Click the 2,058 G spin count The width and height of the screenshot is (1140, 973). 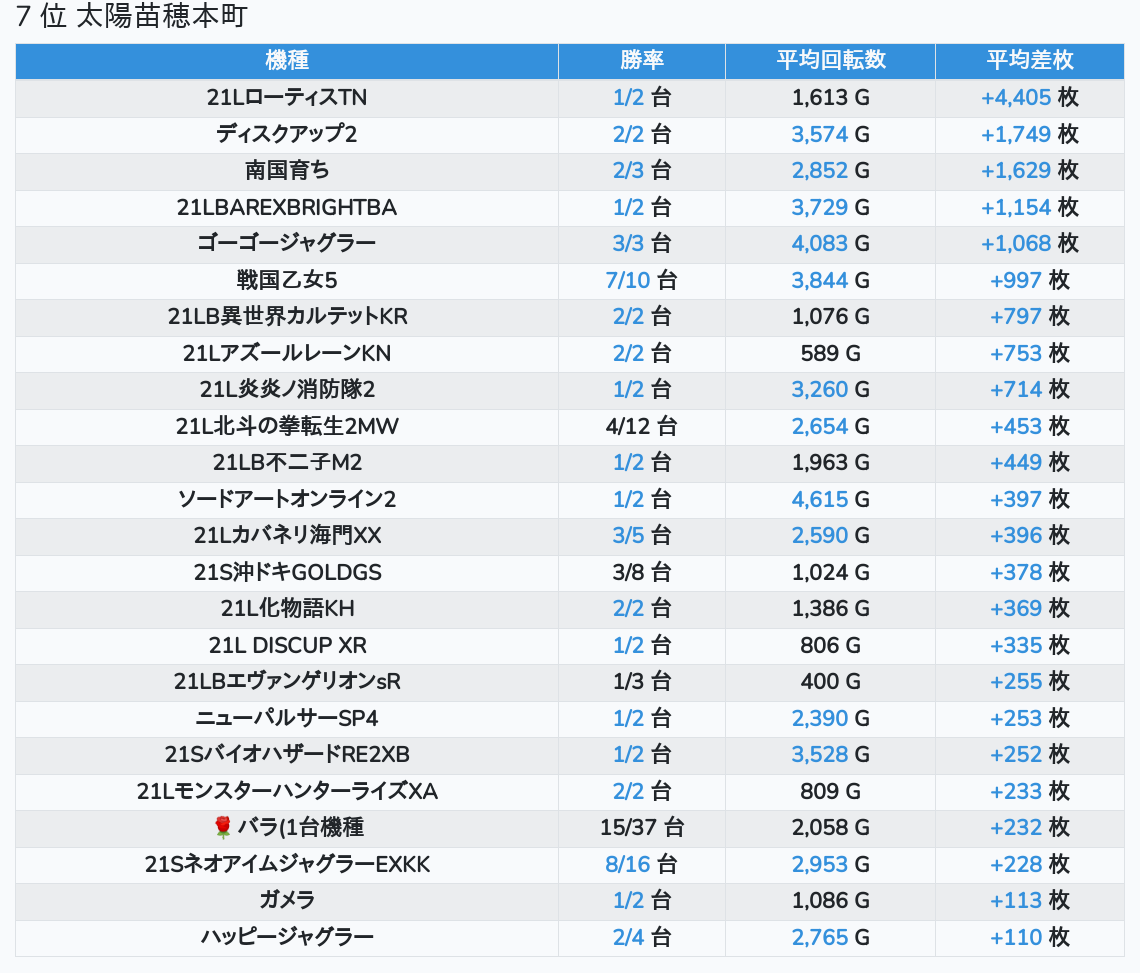tap(830, 828)
